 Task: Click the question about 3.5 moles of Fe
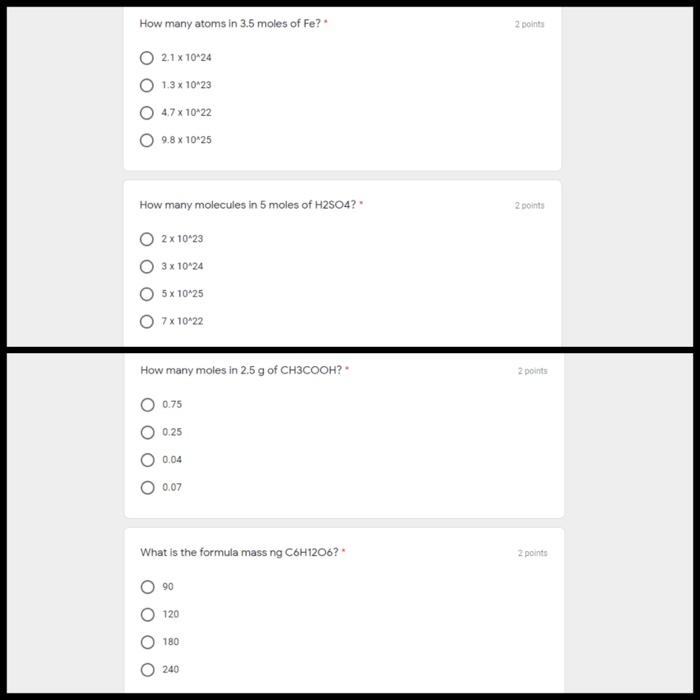(230, 24)
